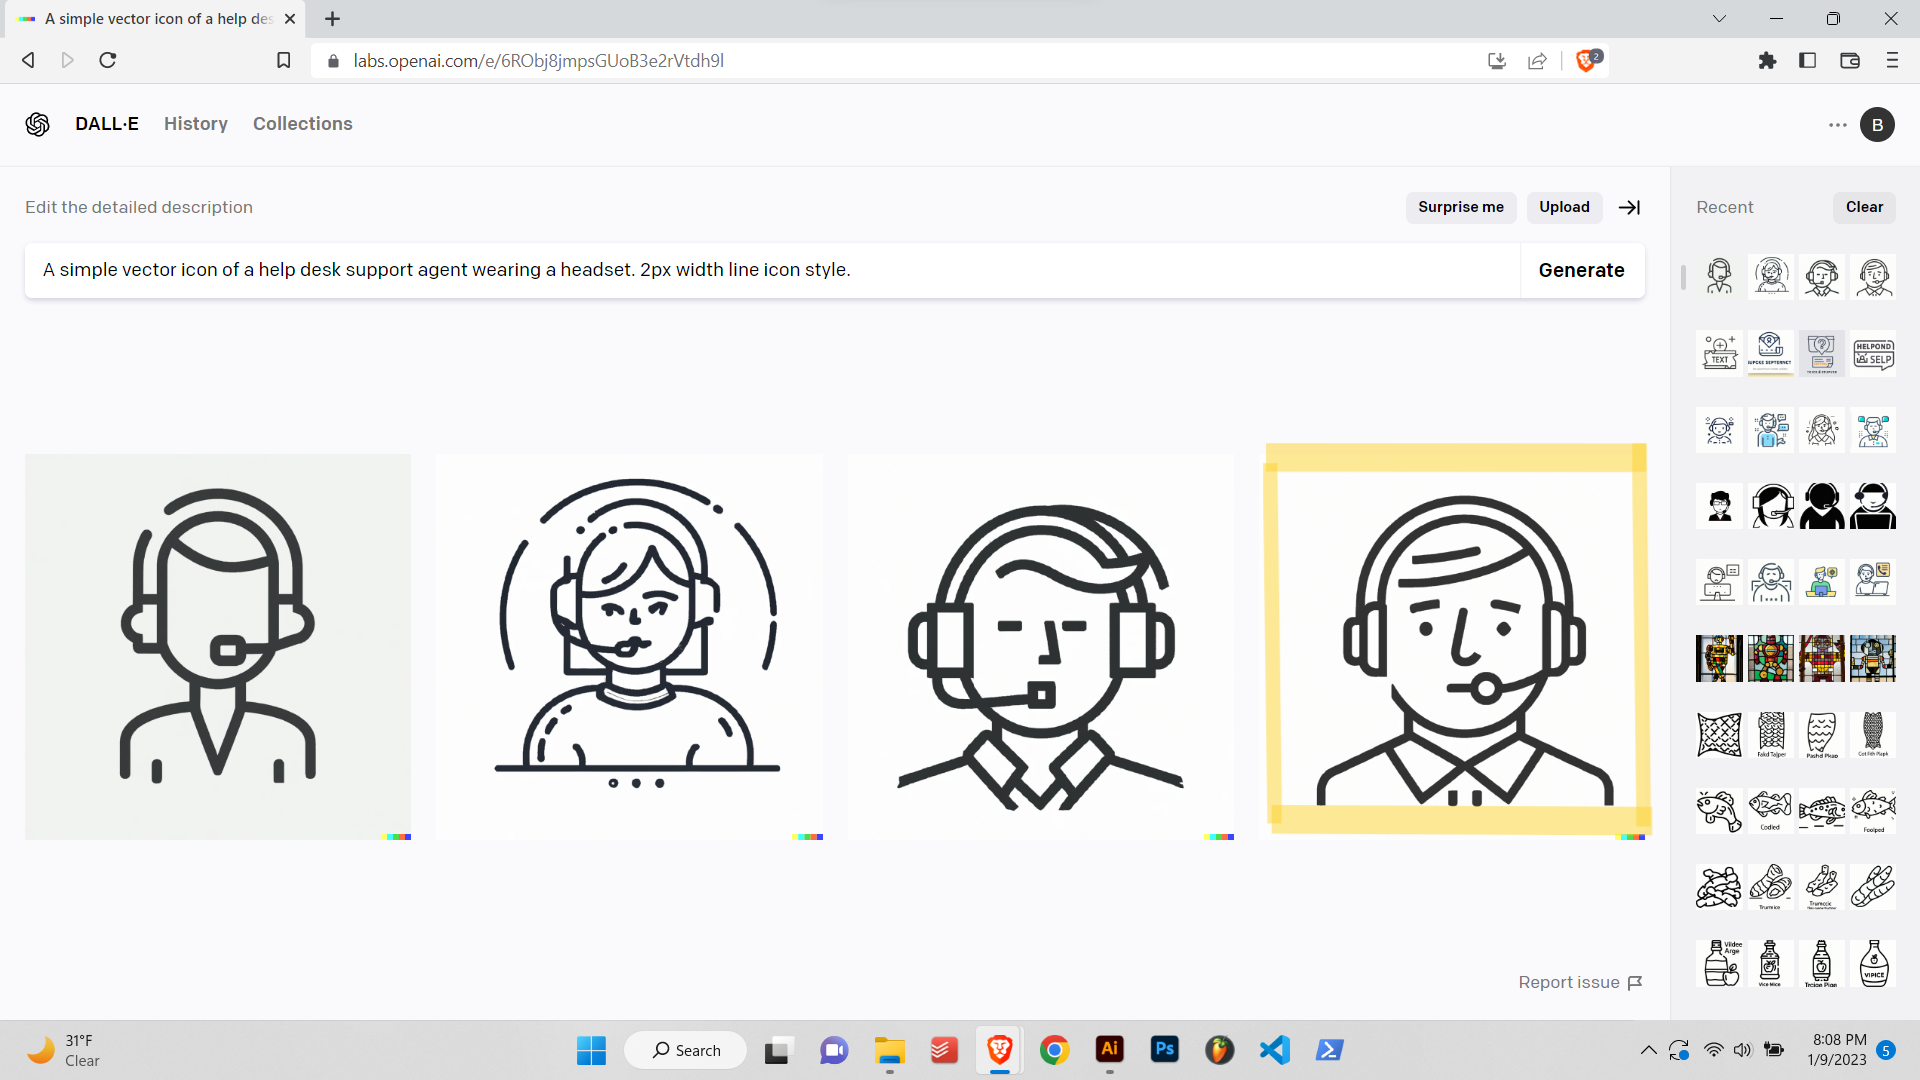Bookmark this page with bookmark icon
1920x1080 pixels.
284,61
